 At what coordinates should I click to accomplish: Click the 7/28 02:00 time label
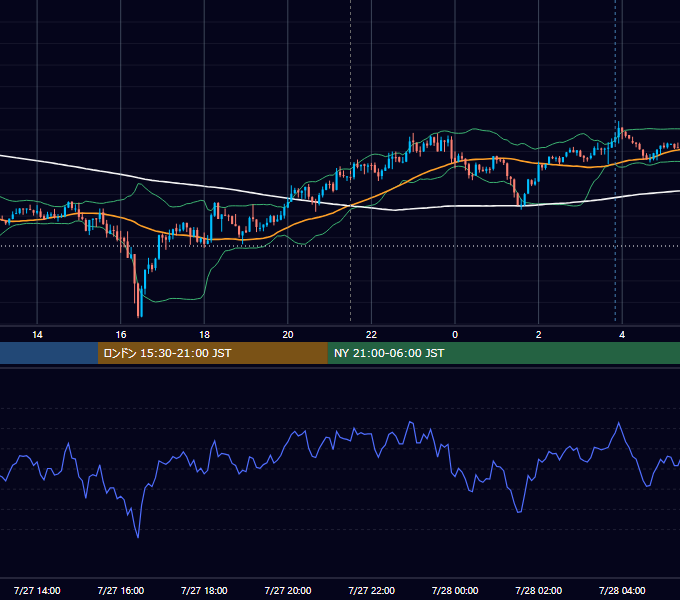pyautogui.click(x=538, y=590)
